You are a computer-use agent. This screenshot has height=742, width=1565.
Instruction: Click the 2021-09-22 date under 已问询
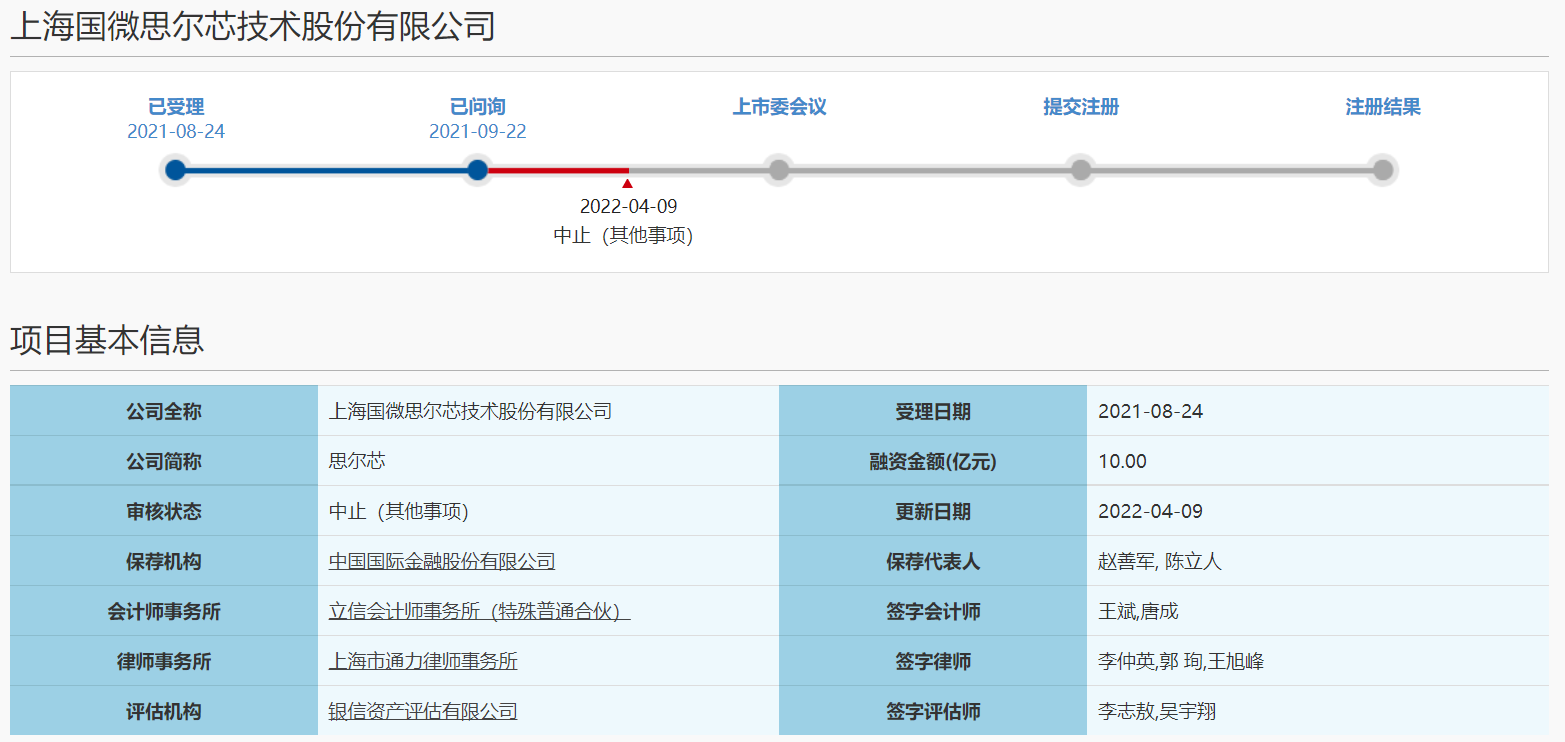(478, 132)
